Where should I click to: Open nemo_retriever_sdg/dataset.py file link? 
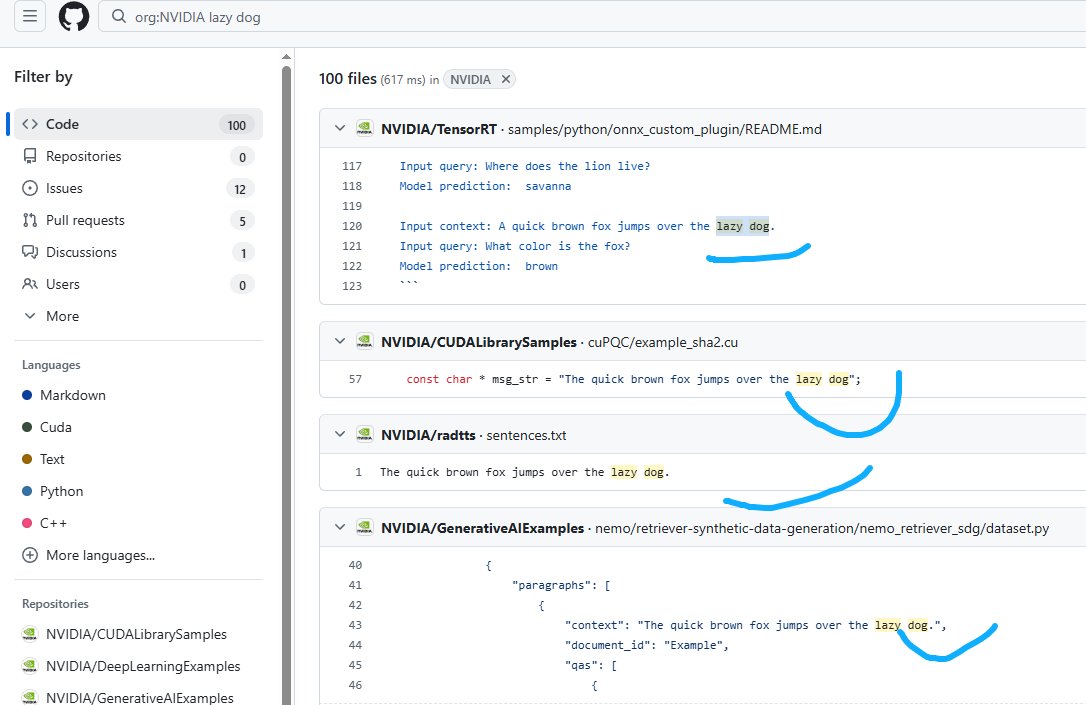click(x=822, y=528)
